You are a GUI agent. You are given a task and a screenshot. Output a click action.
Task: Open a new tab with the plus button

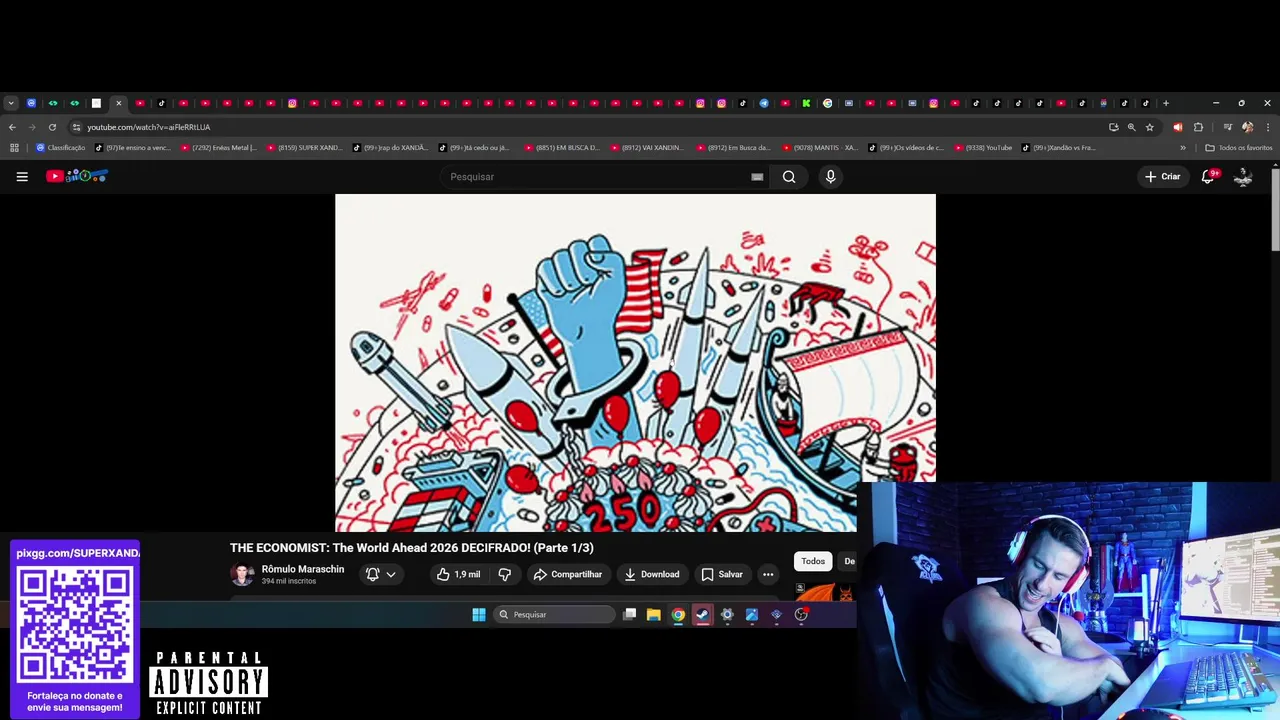point(1166,103)
